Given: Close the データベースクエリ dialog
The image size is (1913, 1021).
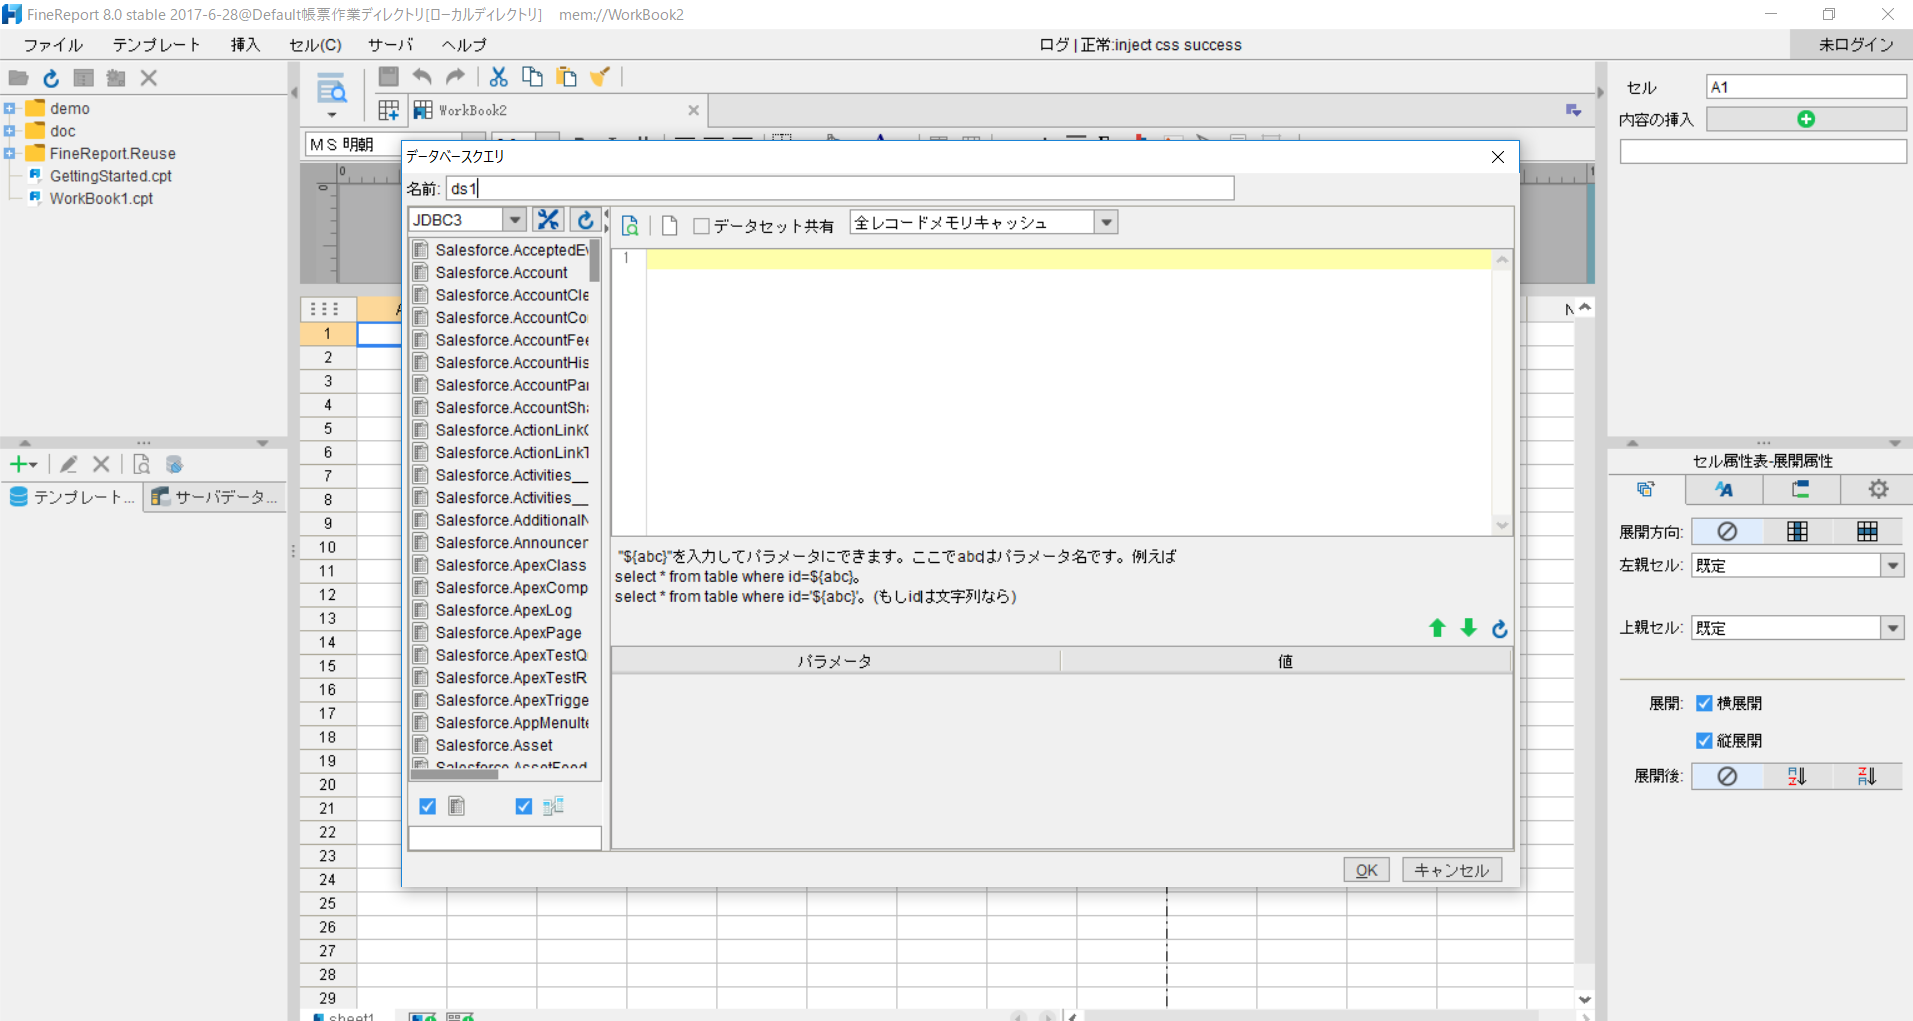Looking at the screenshot, I should pyautogui.click(x=1497, y=157).
